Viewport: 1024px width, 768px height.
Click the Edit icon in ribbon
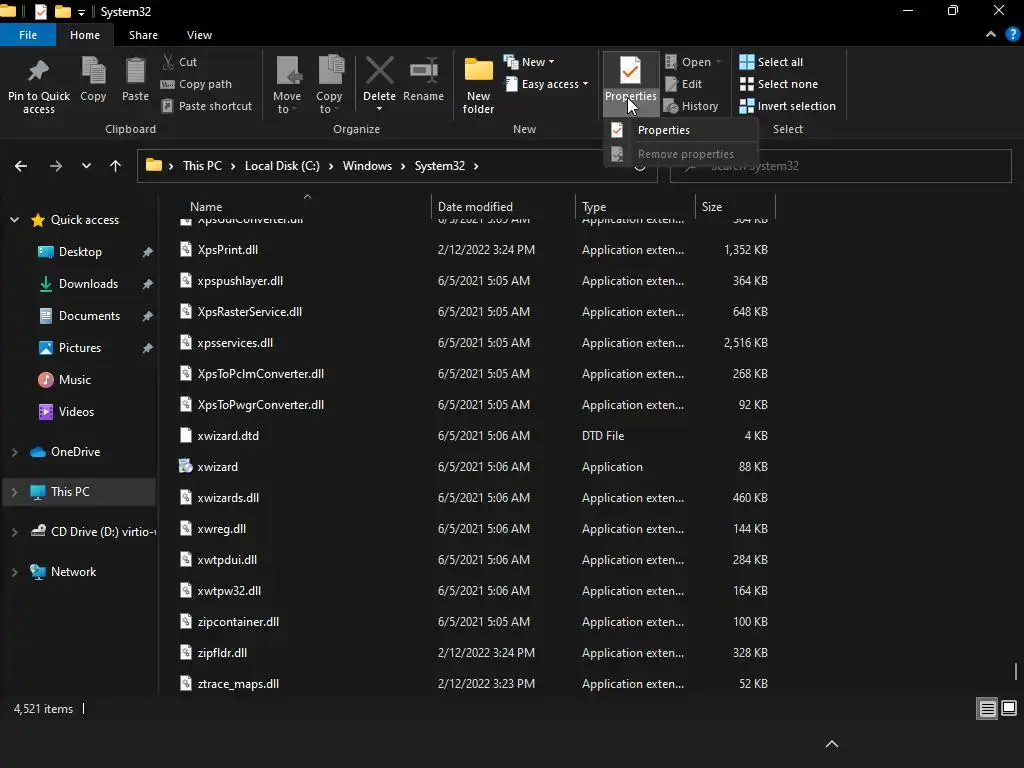pyautogui.click(x=671, y=84)
